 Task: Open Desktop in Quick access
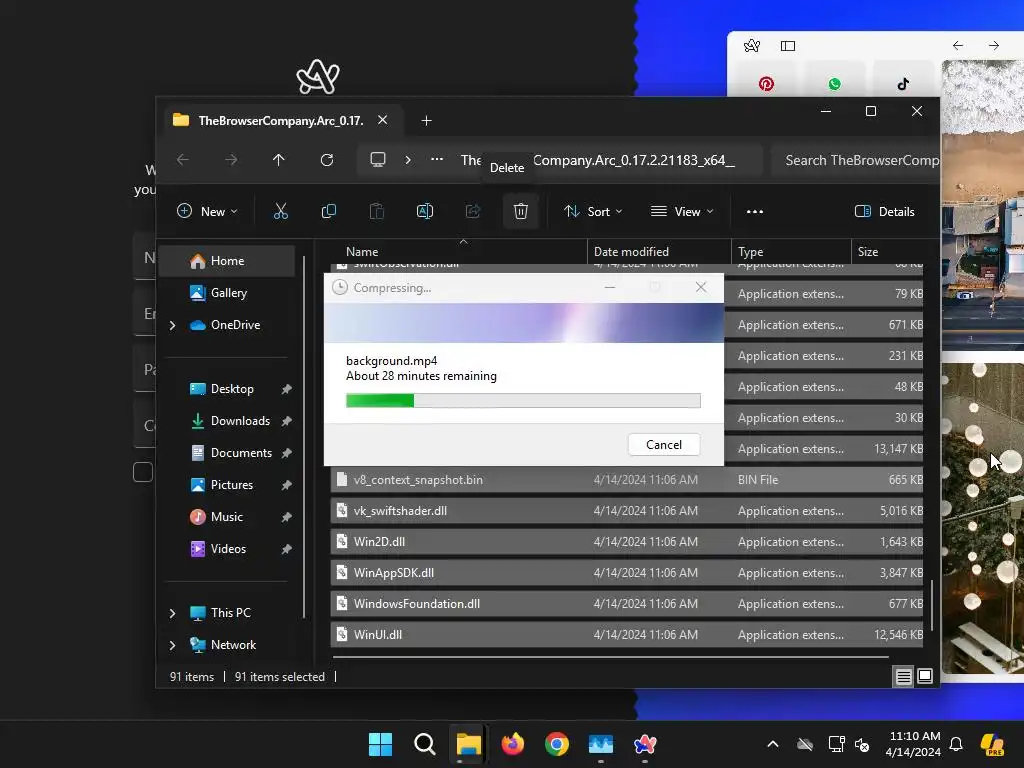tap(227, 389)
